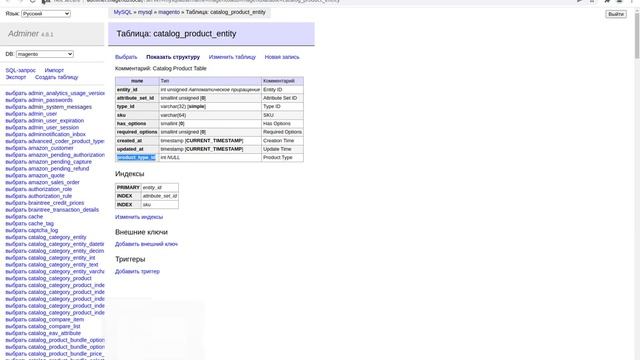Open the Новая запись tab
Image resolution: width=640 pixels, height=360 pixels.
coord(282,57)
